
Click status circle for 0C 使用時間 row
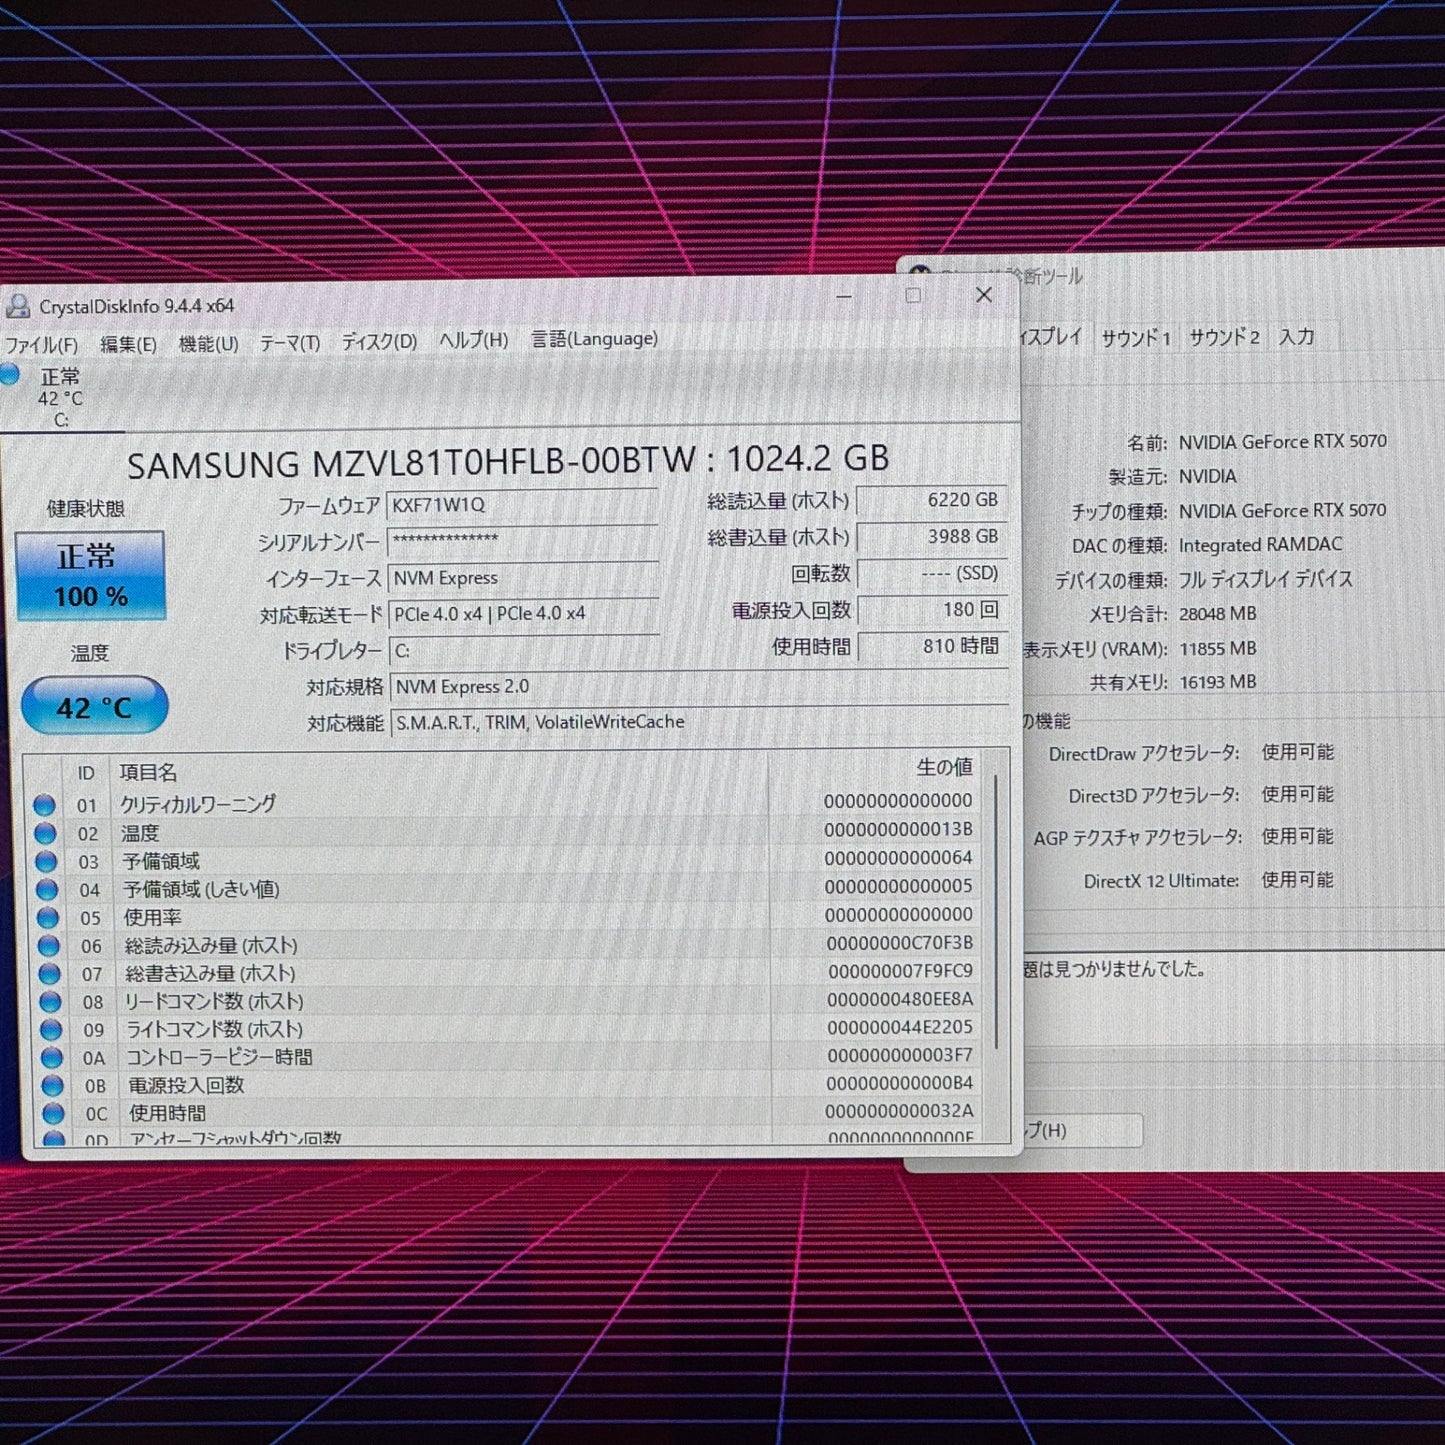pos(54,1113)
